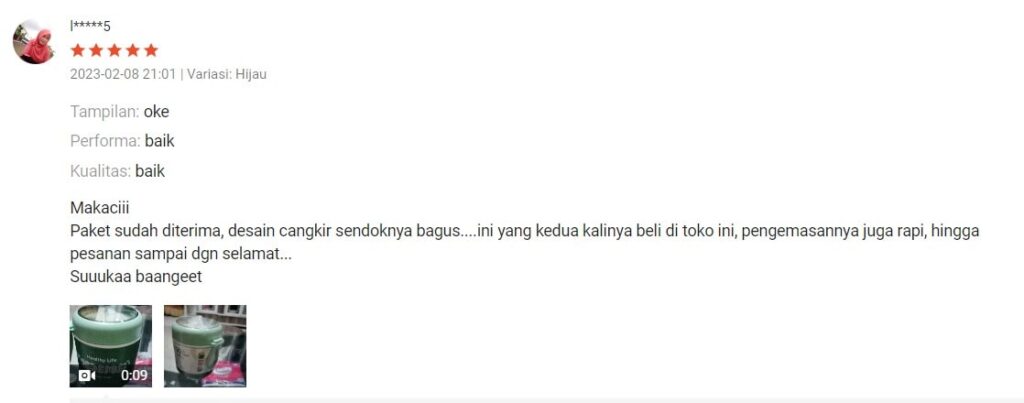The height and width of the screenshot is (403, 1024).
Task: Click the Suuukaa baangeet closing line
Action: click(136, 276)
